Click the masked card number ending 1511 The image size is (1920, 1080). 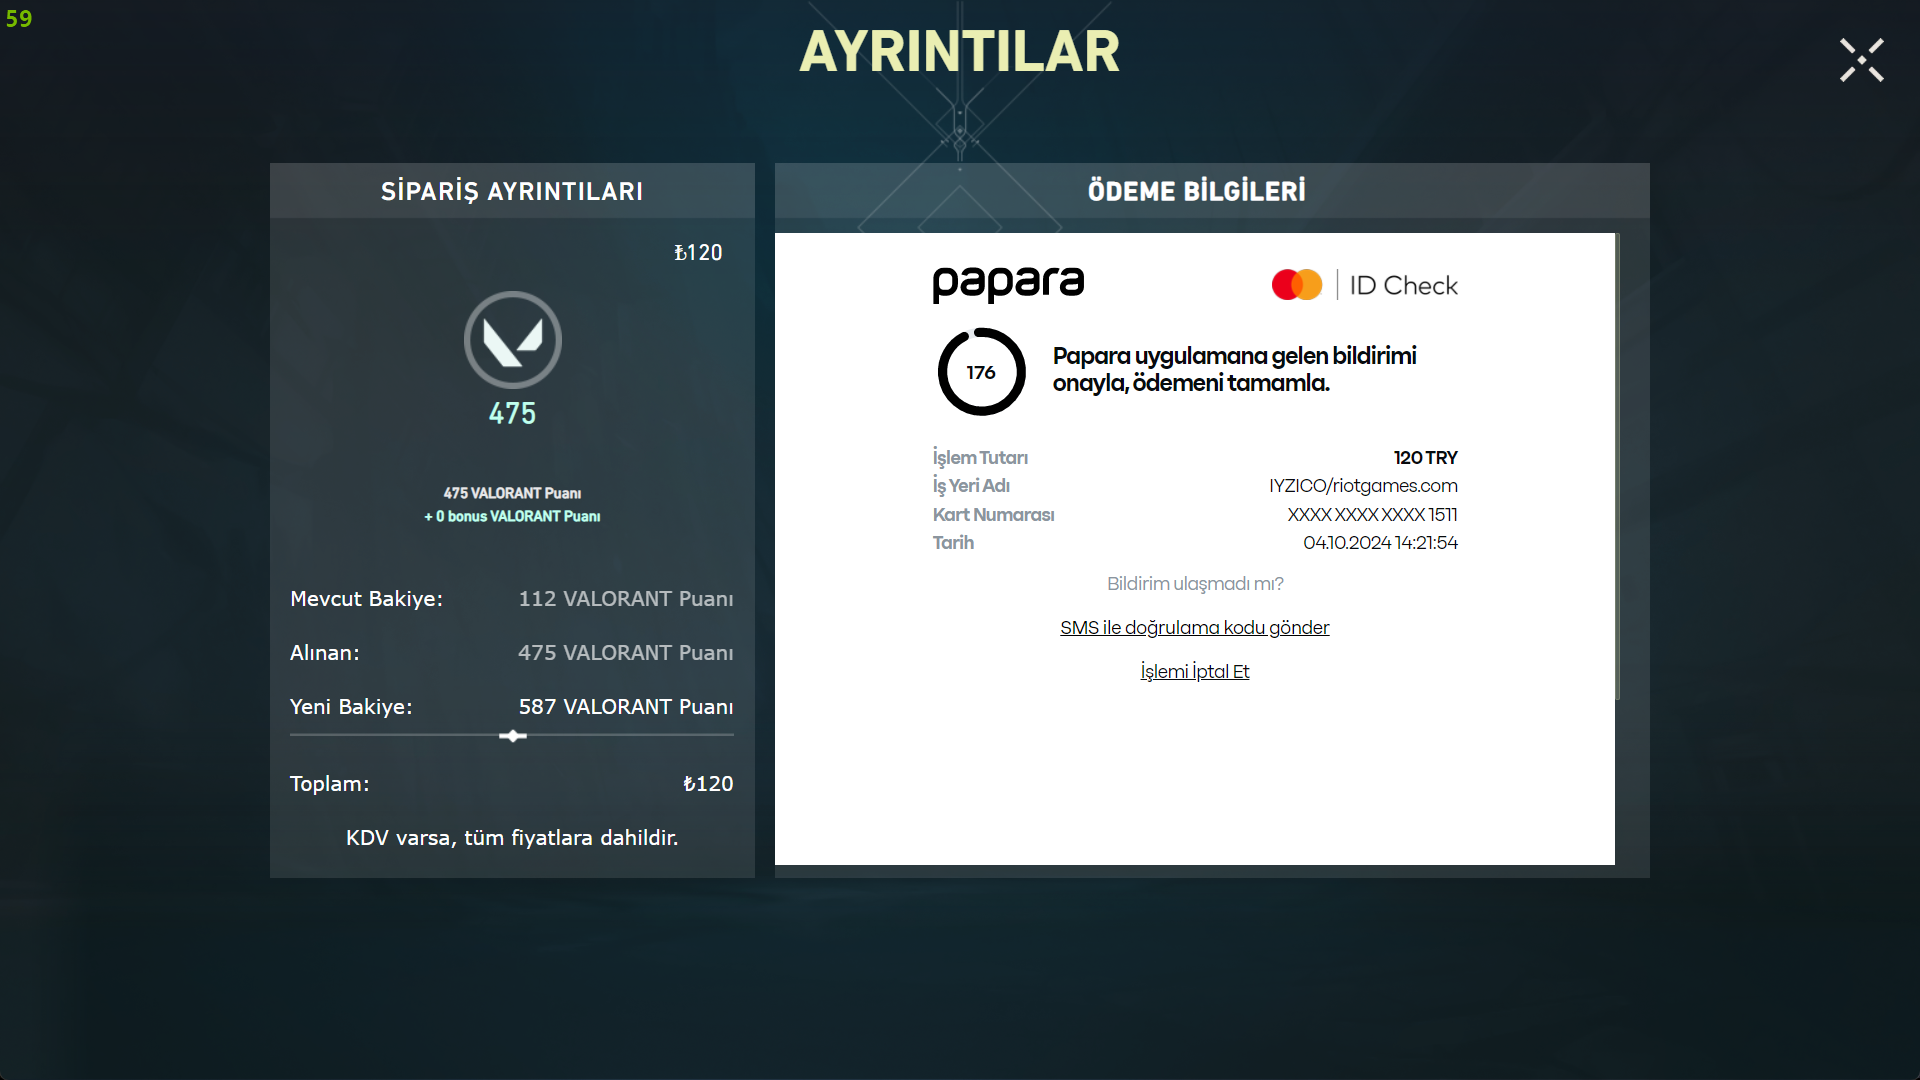coord(1371,515)
